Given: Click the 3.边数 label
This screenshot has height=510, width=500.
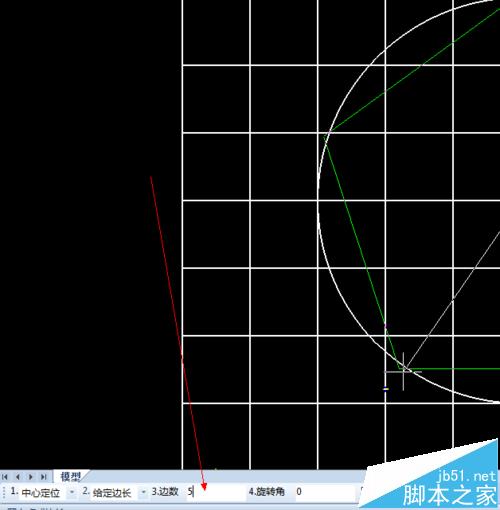Looking at the screenshot, I should tap(165, 491).
